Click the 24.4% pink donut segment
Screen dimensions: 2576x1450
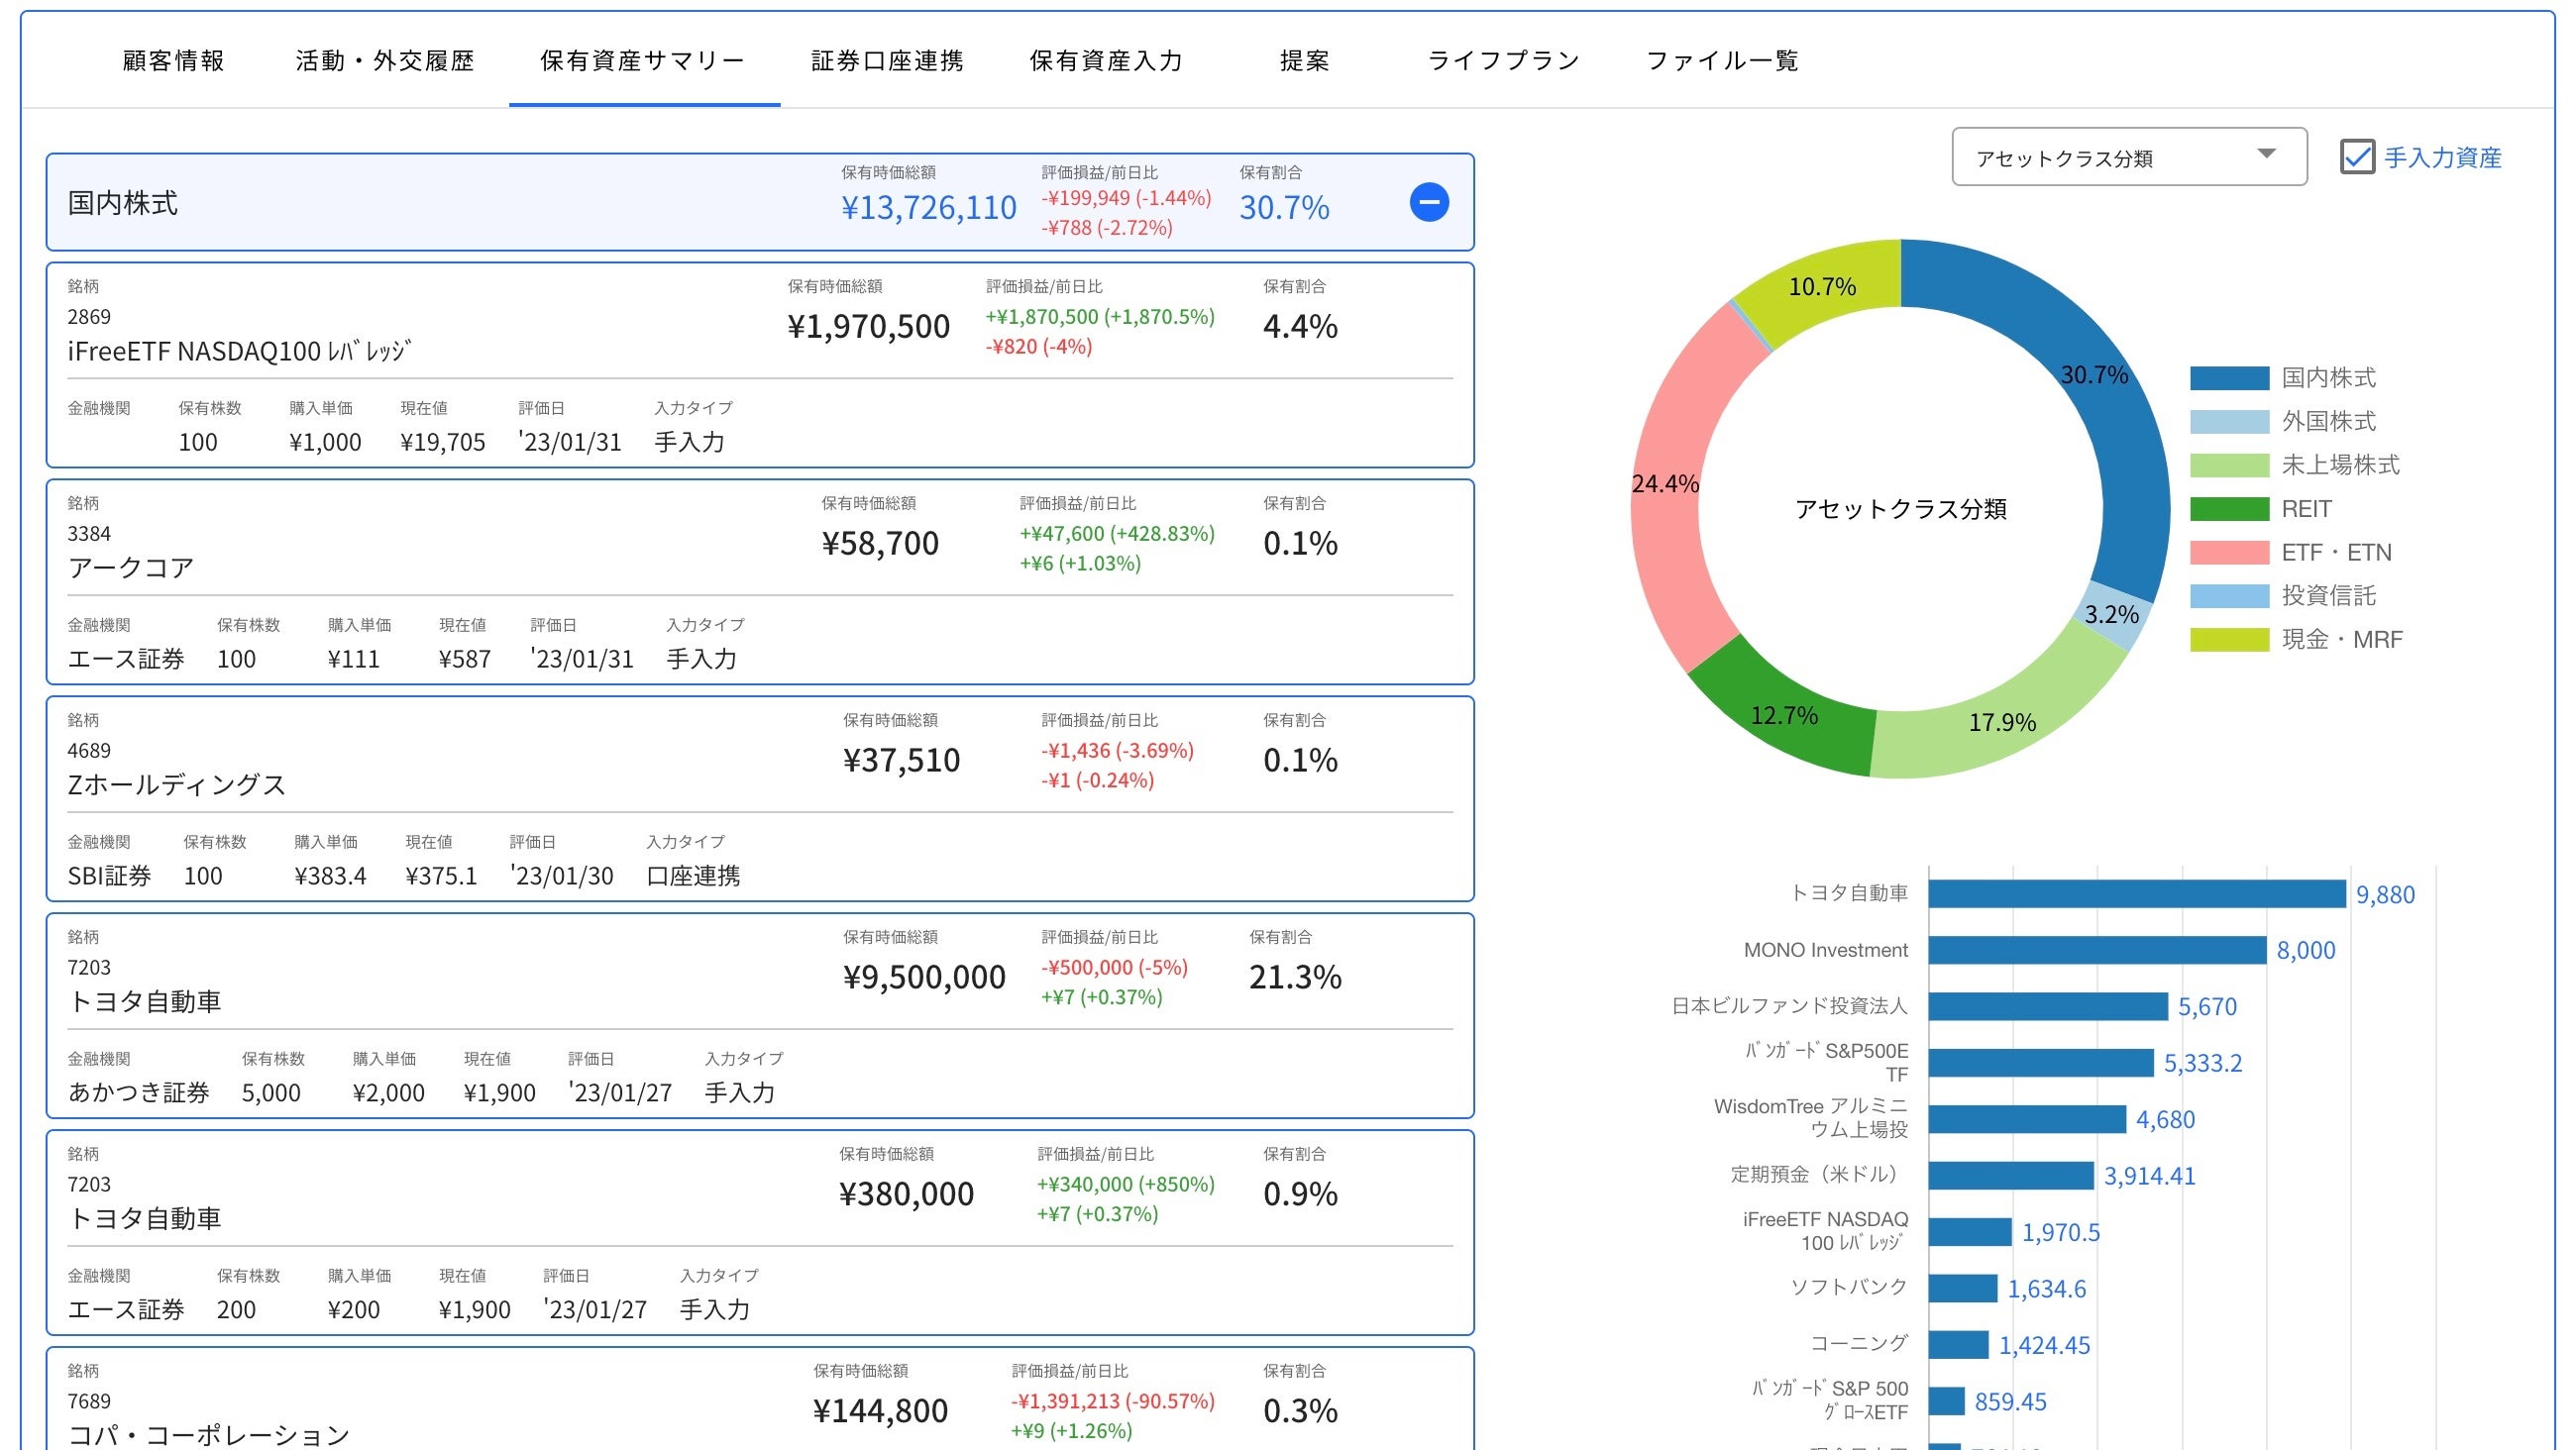(x=1665, y=485)
